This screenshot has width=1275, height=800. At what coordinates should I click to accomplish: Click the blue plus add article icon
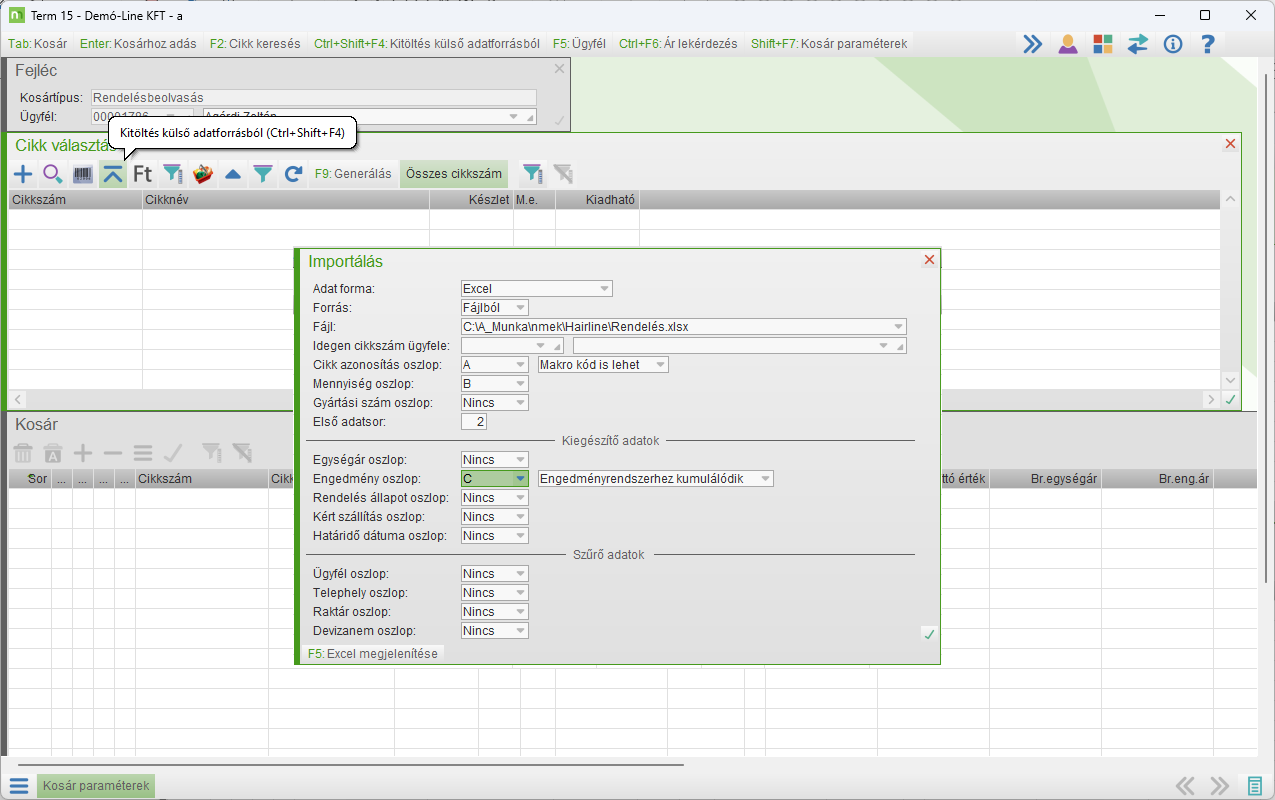(22, 174)
